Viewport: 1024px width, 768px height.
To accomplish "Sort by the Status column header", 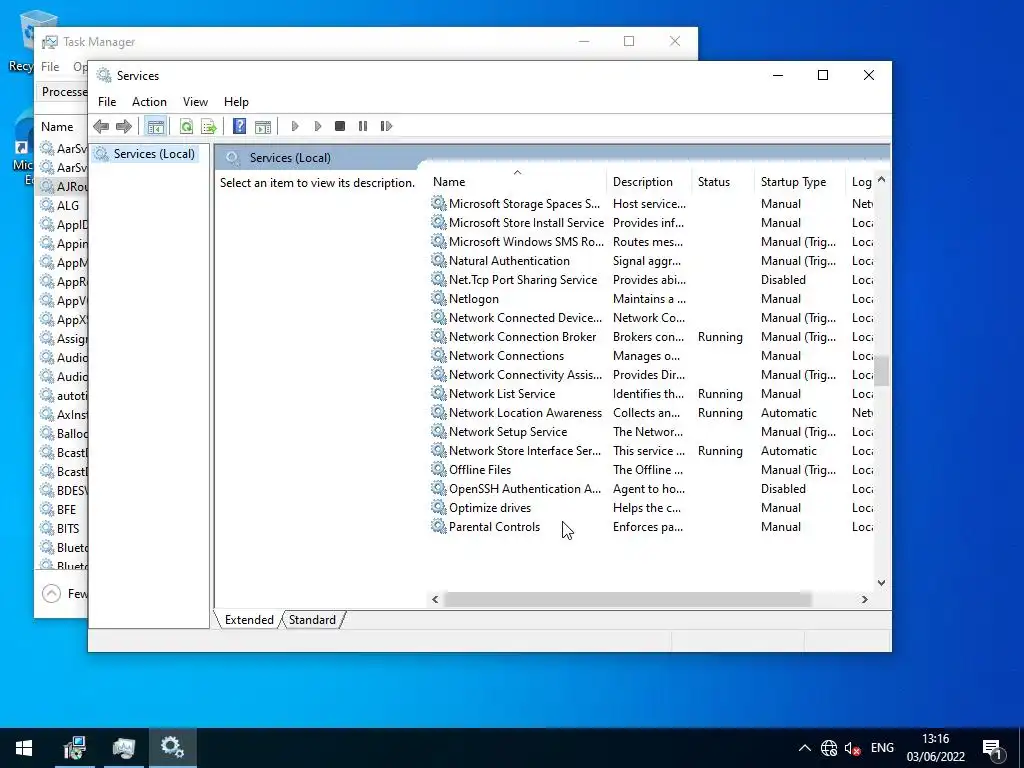I will click(x=724, y=182).
